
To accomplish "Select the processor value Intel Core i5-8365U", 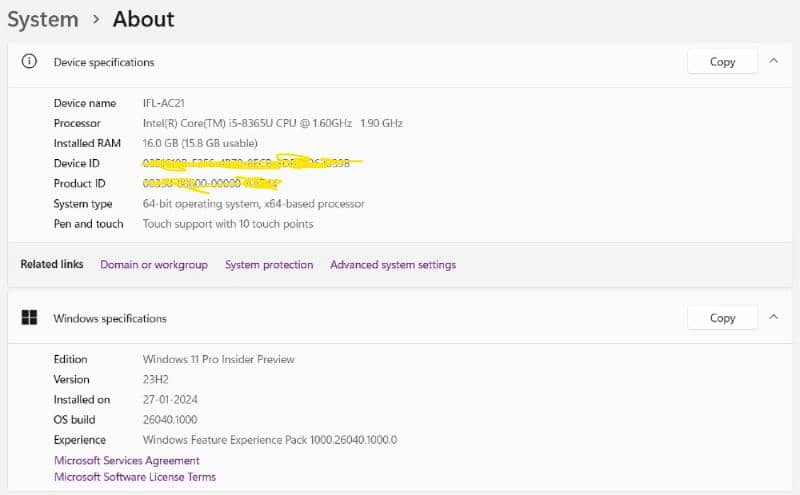I will (x=272, y=123).
